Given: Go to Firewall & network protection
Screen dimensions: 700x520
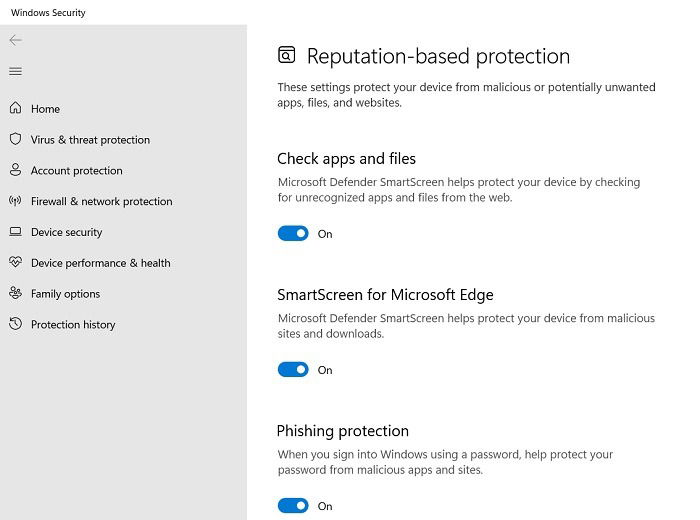Looking at the screenshot, I should pyautogui.click(x=101, y=201).
